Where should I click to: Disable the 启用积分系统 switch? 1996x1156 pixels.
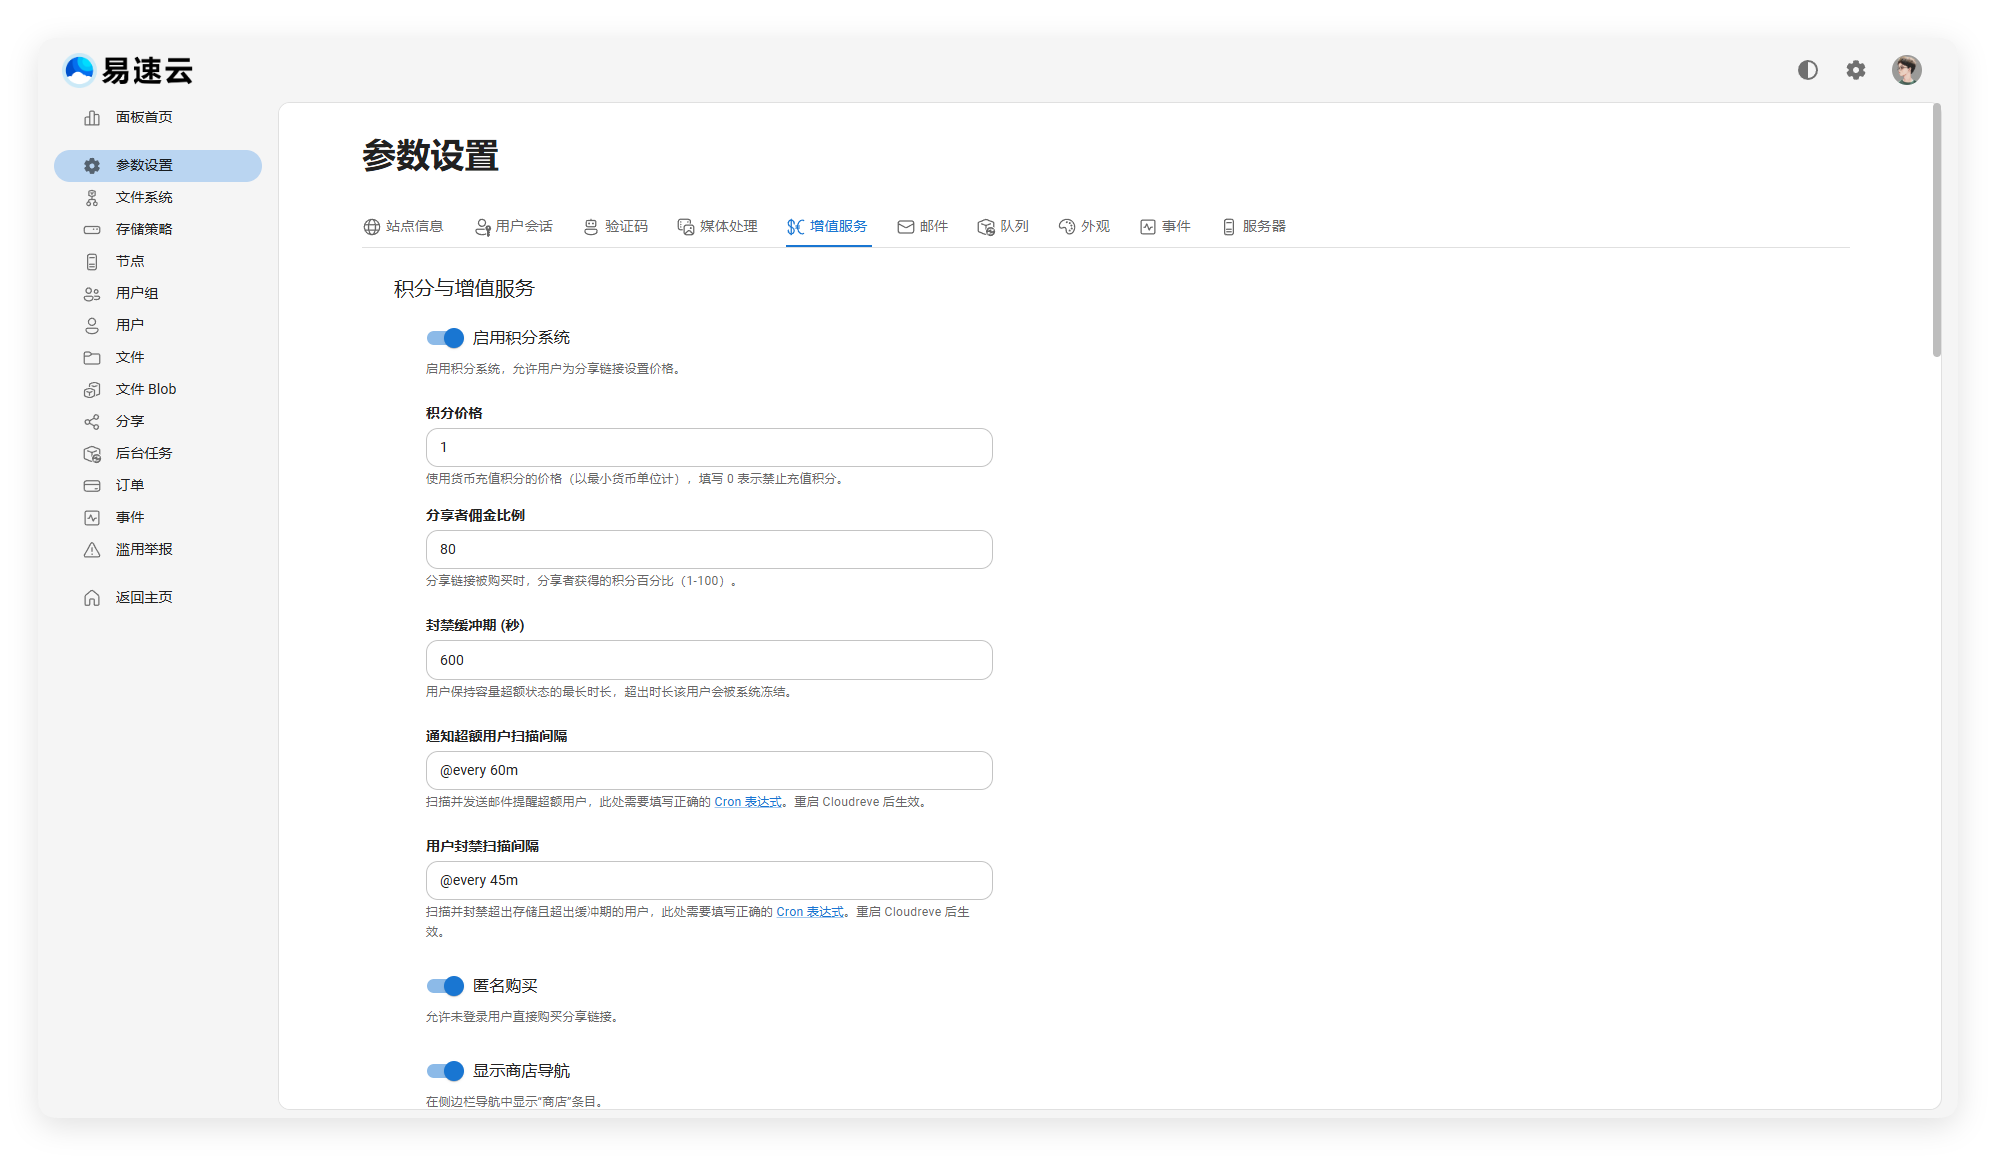coord(445,338)
